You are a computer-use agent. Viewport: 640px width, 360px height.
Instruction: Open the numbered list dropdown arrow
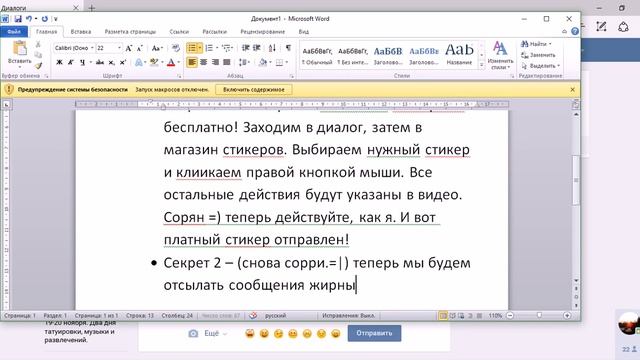217,48
